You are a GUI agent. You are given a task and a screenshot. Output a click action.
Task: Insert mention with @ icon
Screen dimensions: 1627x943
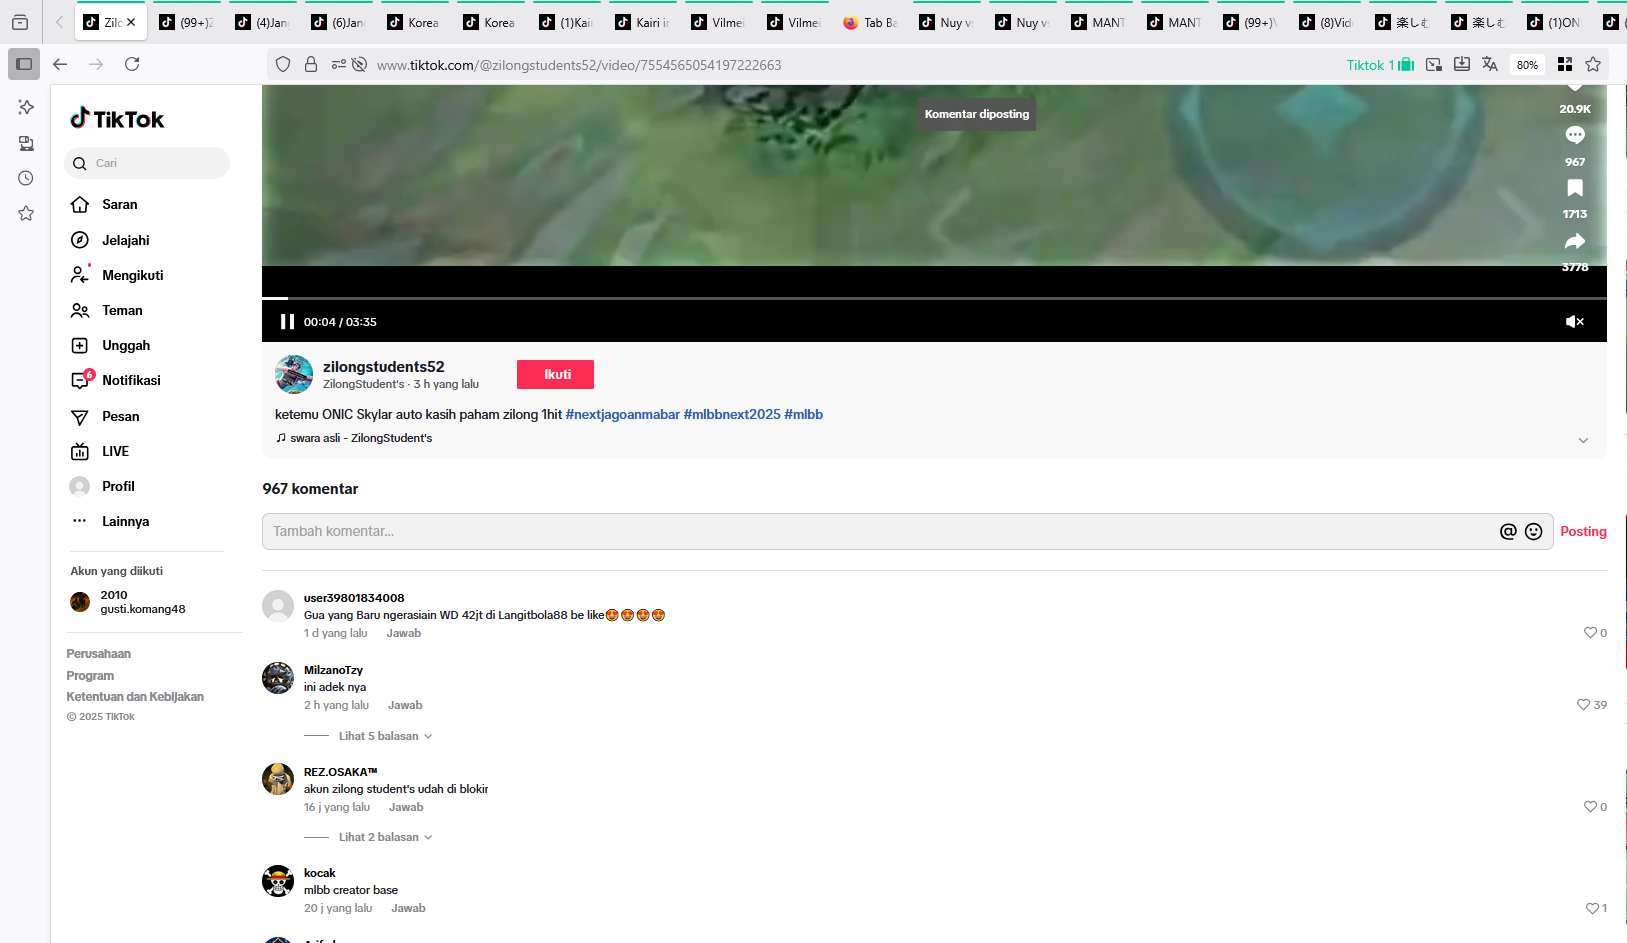point(1508,532)
